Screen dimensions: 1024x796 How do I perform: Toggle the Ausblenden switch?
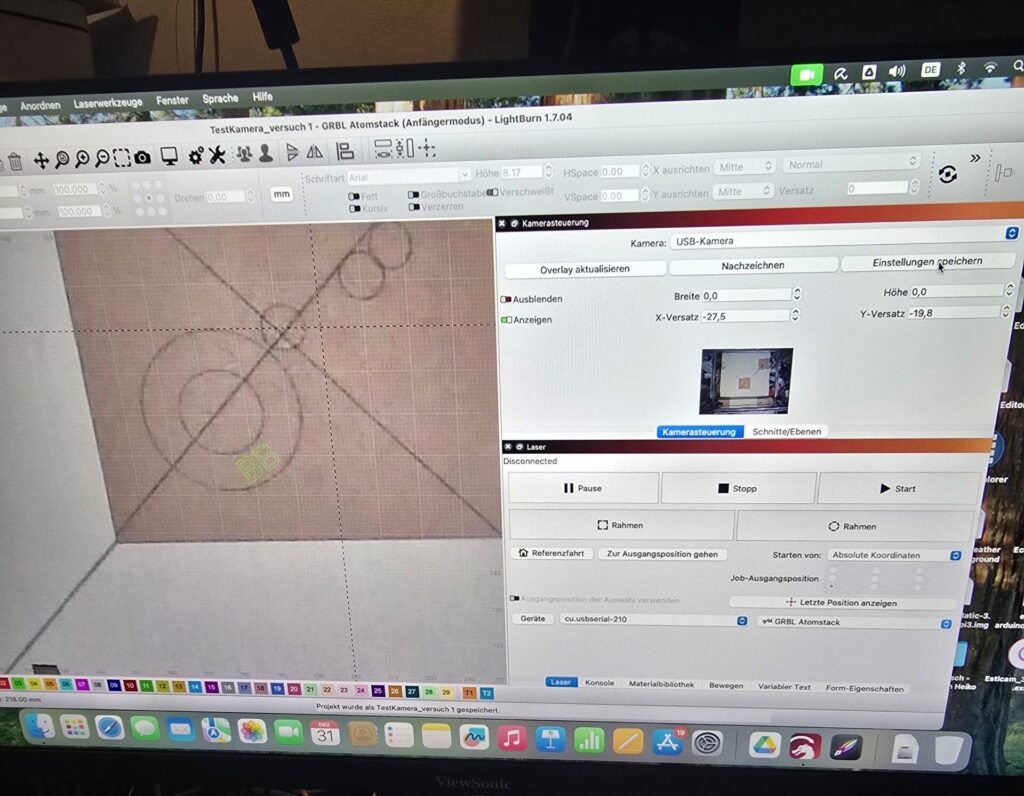point(506,299)
